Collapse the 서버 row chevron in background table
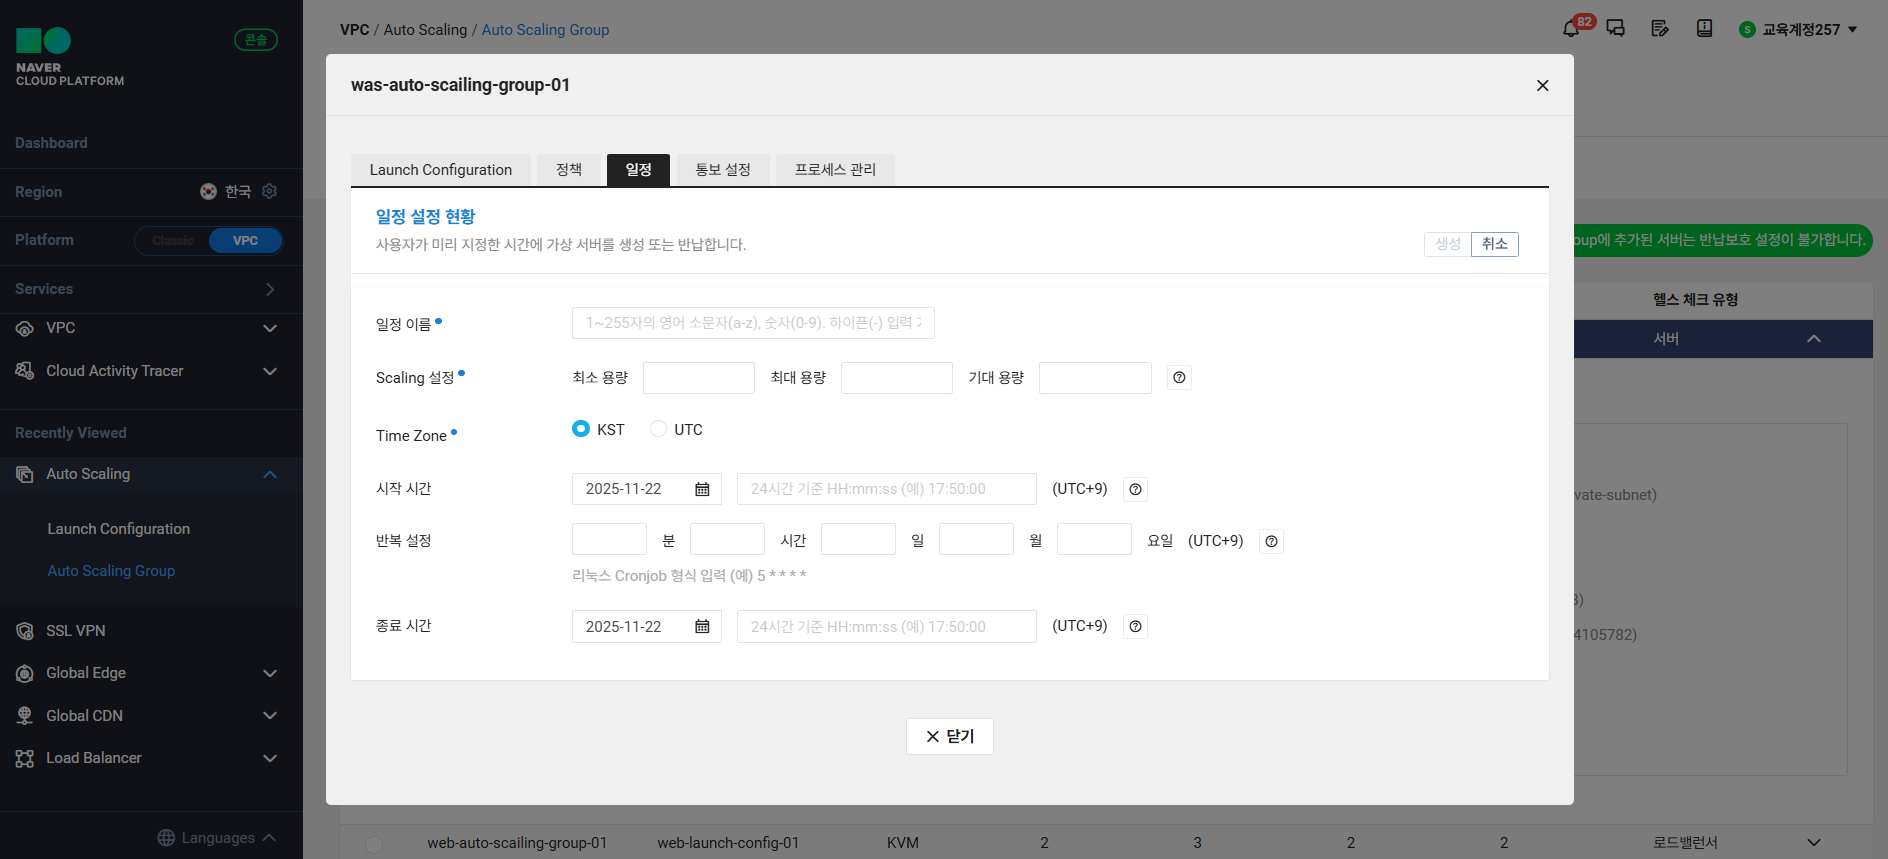Screen dimensions: 1888x859 click(1814, 339)
